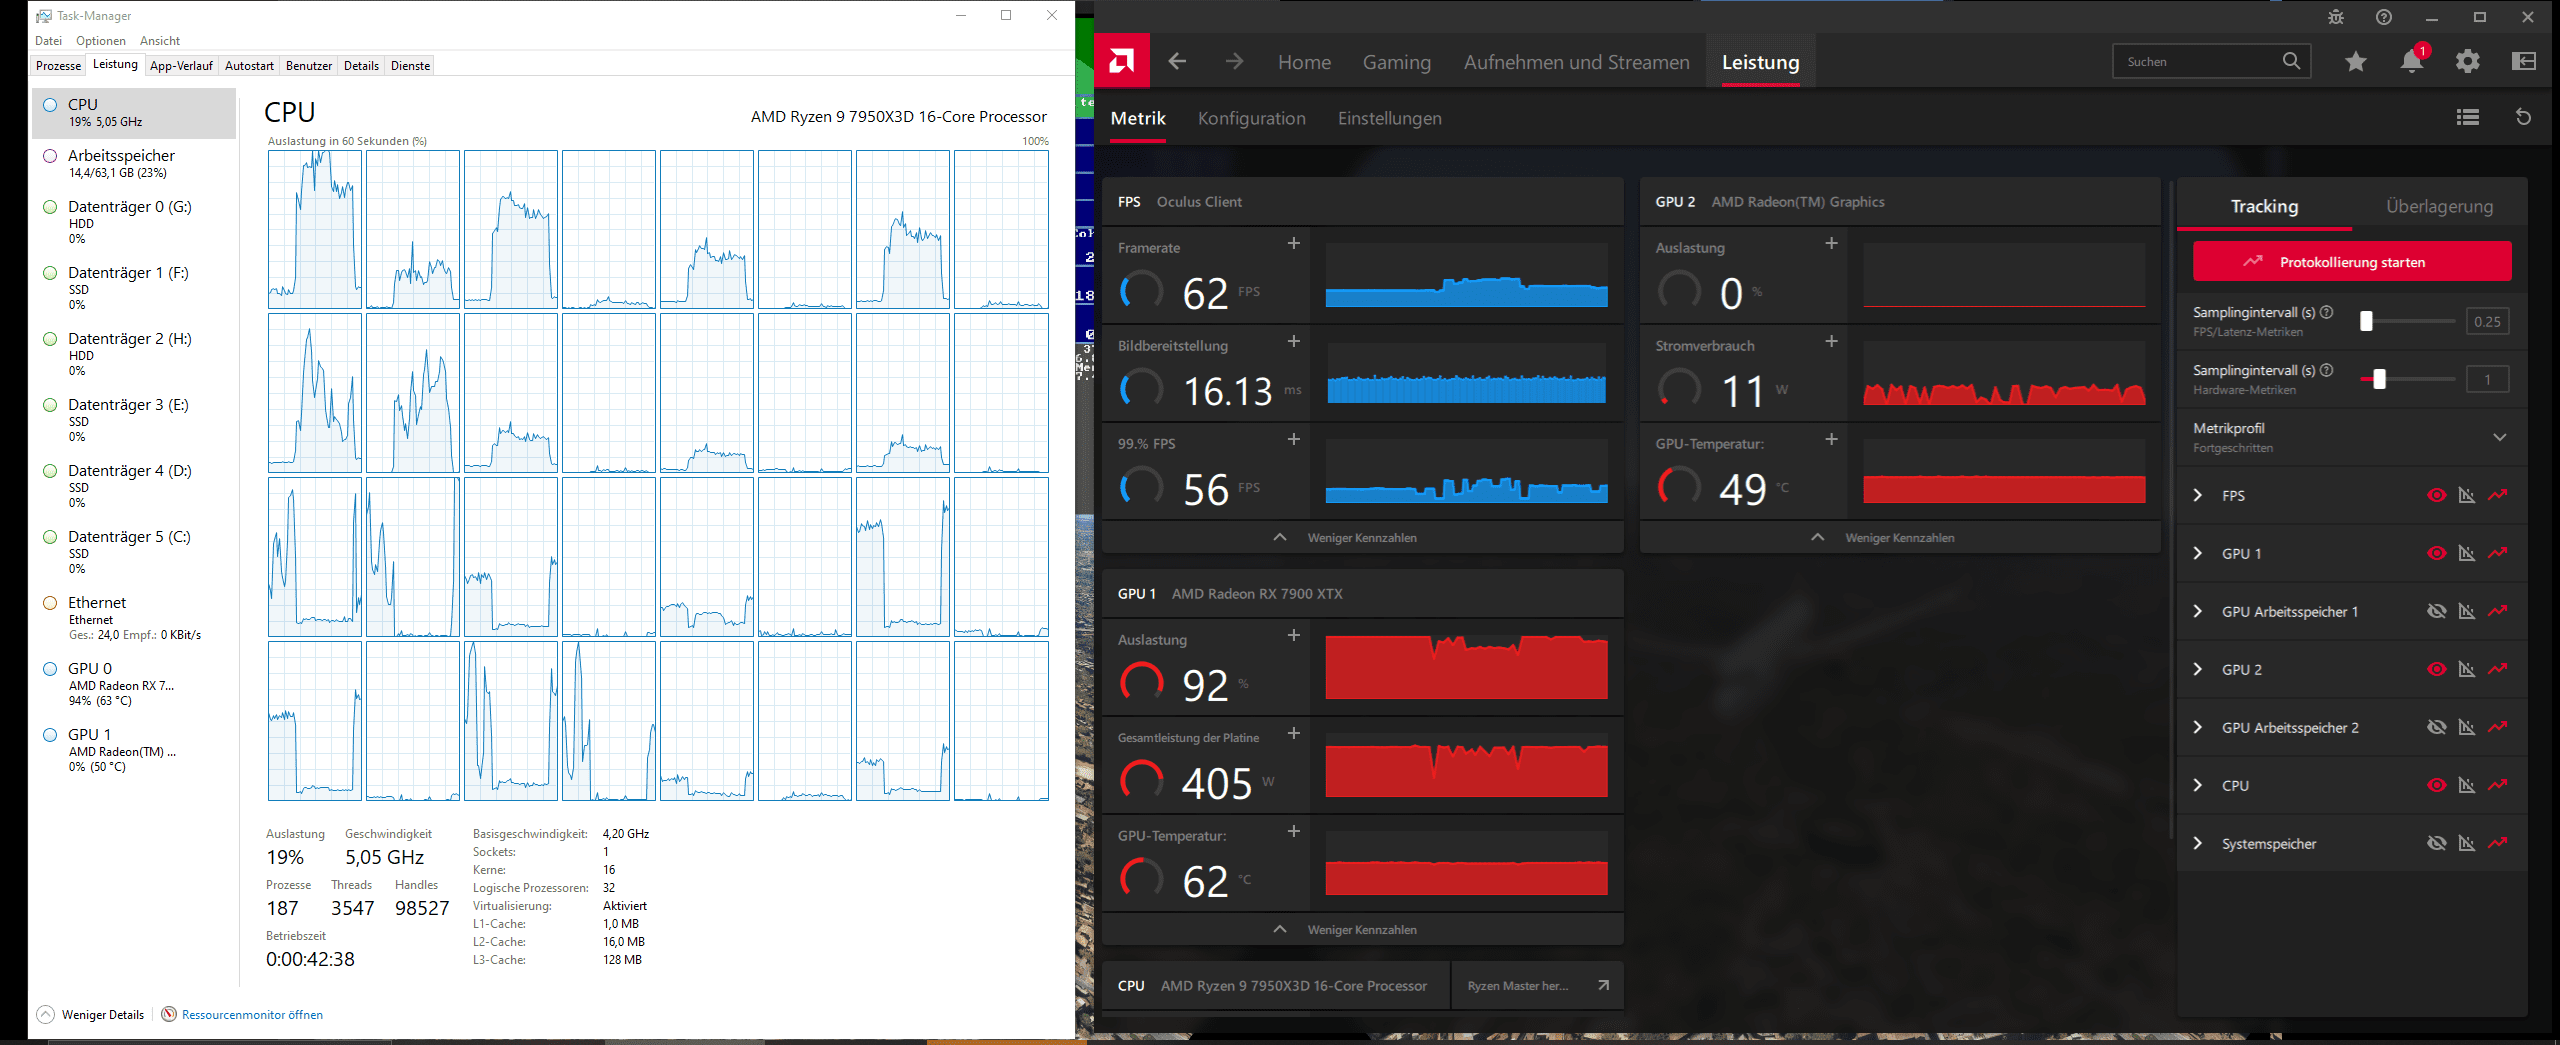
Task: Expand the Systemspeicher row chevron
Action: pos(2197,843)
